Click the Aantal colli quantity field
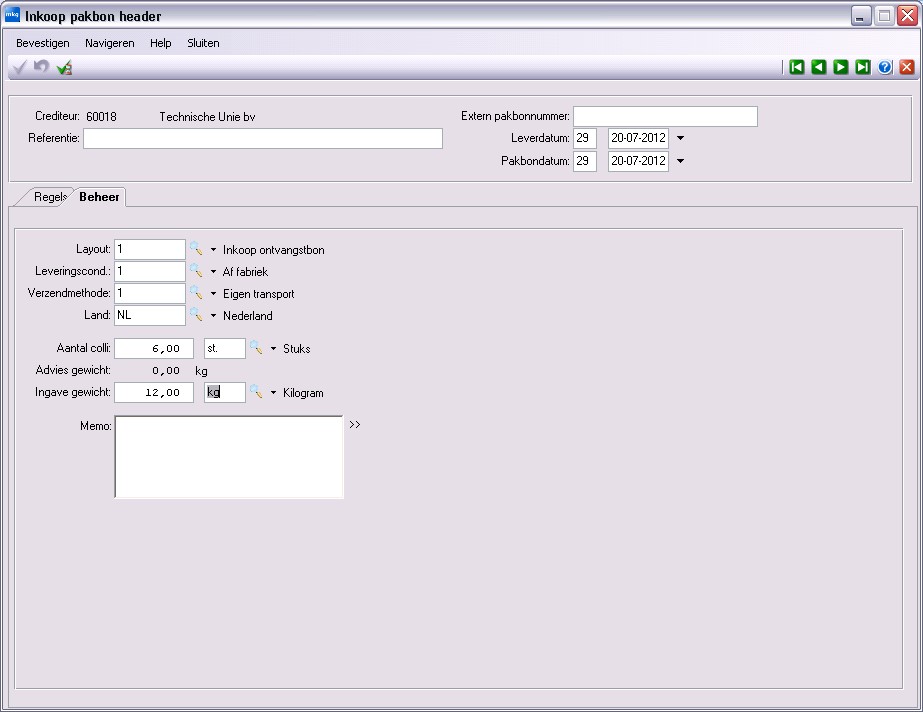 154,348
